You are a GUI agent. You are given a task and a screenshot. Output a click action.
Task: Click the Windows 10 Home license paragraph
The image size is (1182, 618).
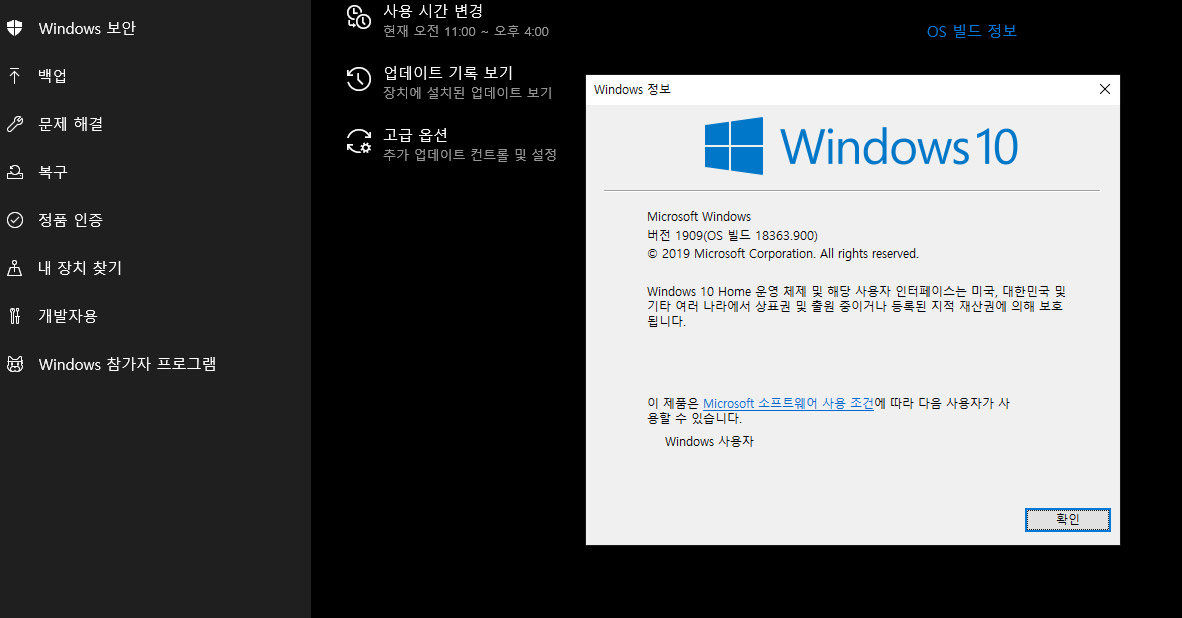pos(856,306)
